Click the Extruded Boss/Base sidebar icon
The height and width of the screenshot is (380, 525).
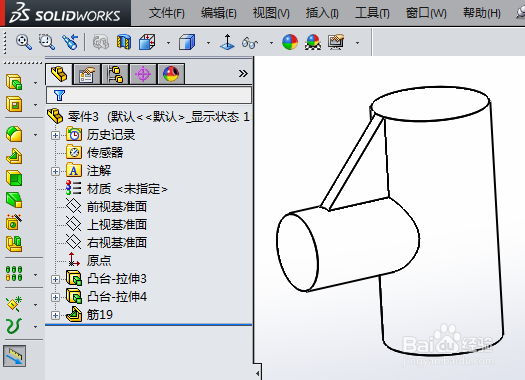[x=14, y=82]
